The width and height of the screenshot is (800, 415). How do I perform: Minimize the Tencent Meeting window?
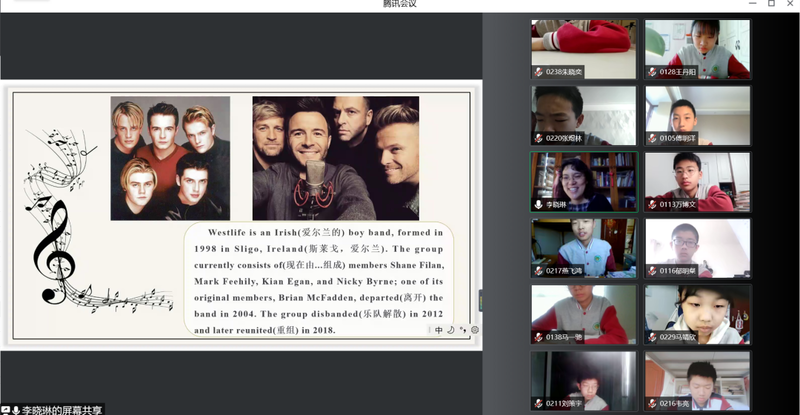click(x=753, y=3)
